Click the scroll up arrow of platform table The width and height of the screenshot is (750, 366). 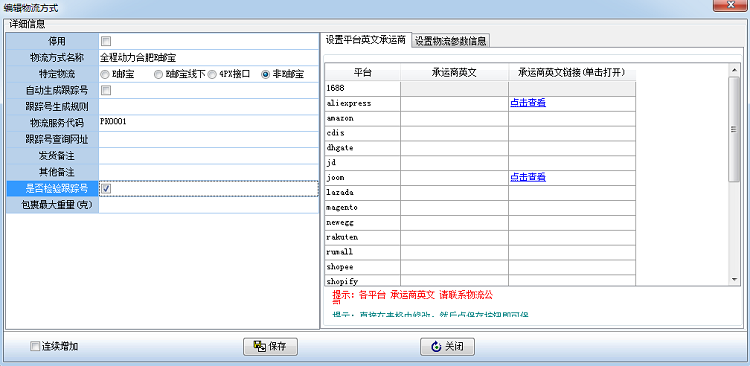point(734,70)
